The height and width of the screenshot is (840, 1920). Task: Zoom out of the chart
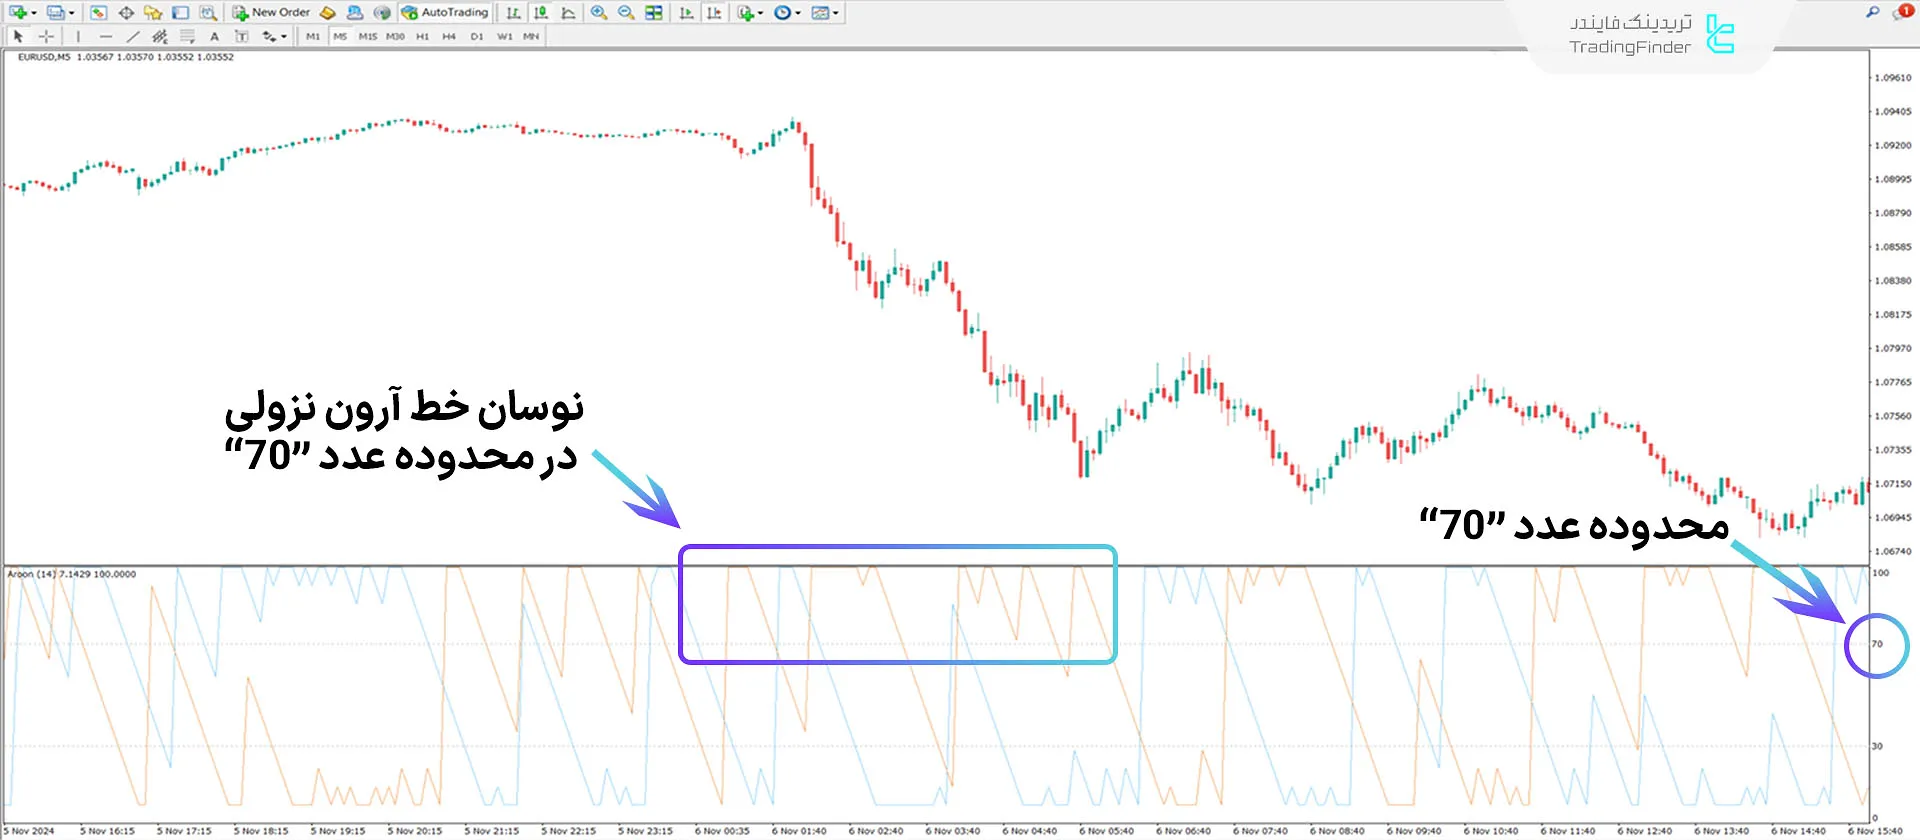coord(626,13)
